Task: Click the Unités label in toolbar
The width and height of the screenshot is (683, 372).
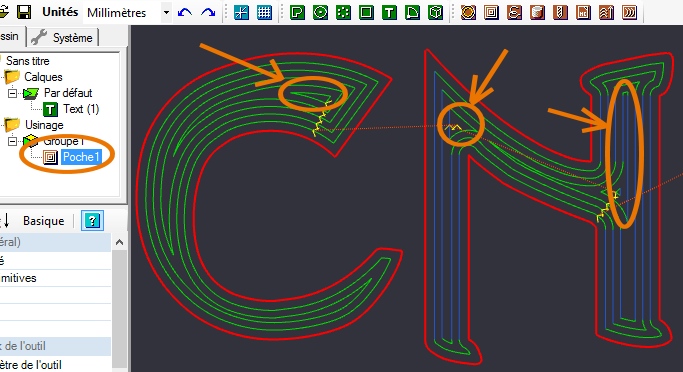Action: pyautogui.click(x=60, y=12)
